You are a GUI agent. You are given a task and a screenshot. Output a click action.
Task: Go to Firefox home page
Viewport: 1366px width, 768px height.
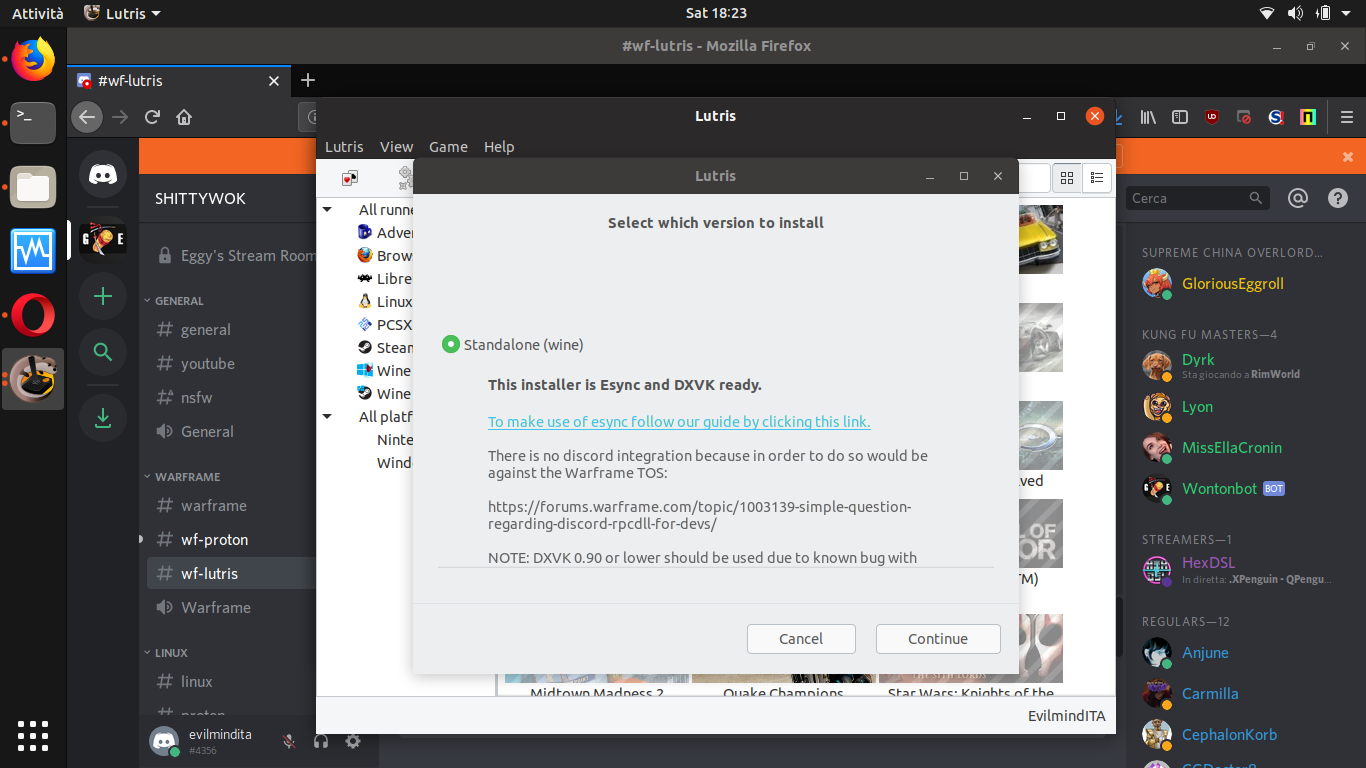click(184, 117)
